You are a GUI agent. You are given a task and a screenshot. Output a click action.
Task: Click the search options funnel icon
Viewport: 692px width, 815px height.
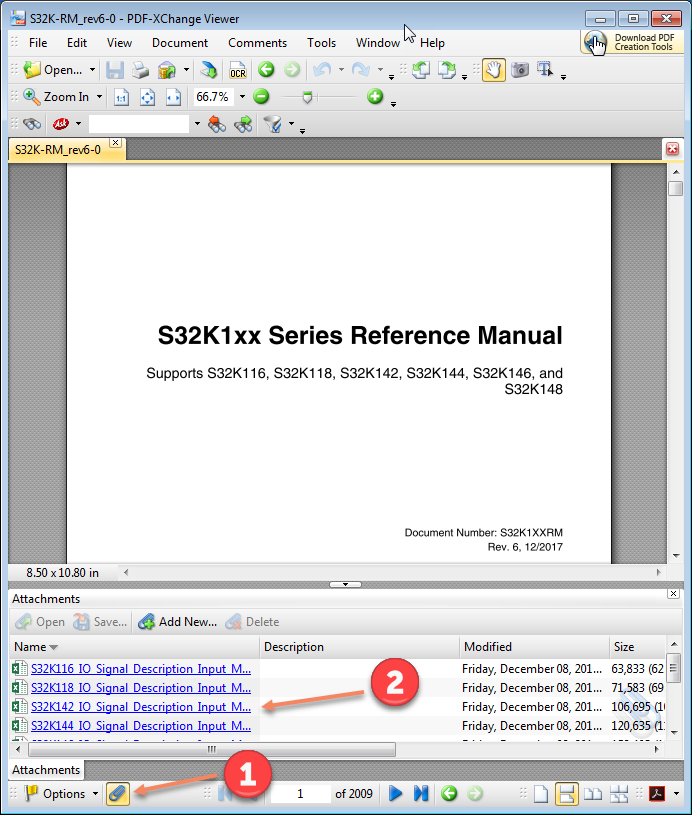[272, 124]
